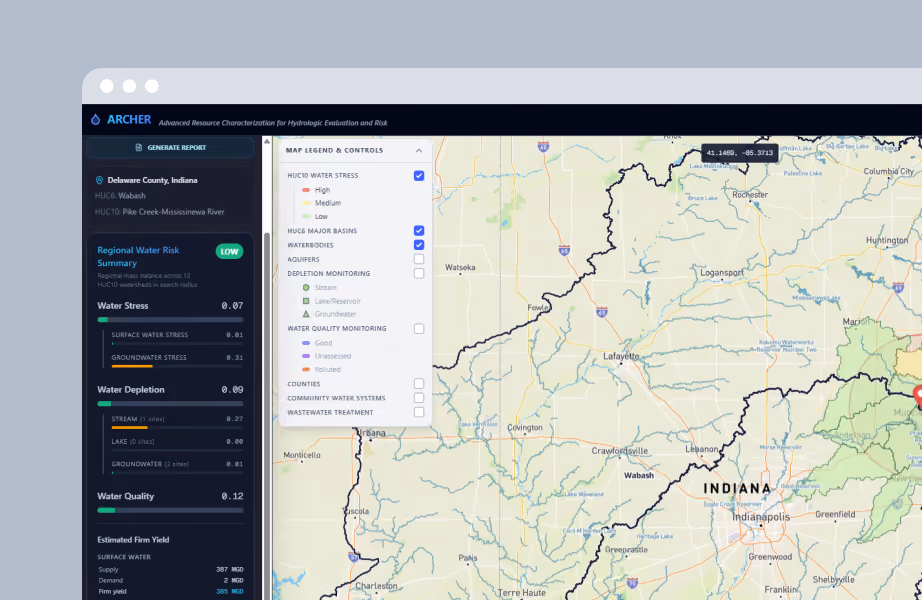This screenshot has width=922, height=600.
Task: Click the Water Quality progress bar
Action: coord(170,510)
